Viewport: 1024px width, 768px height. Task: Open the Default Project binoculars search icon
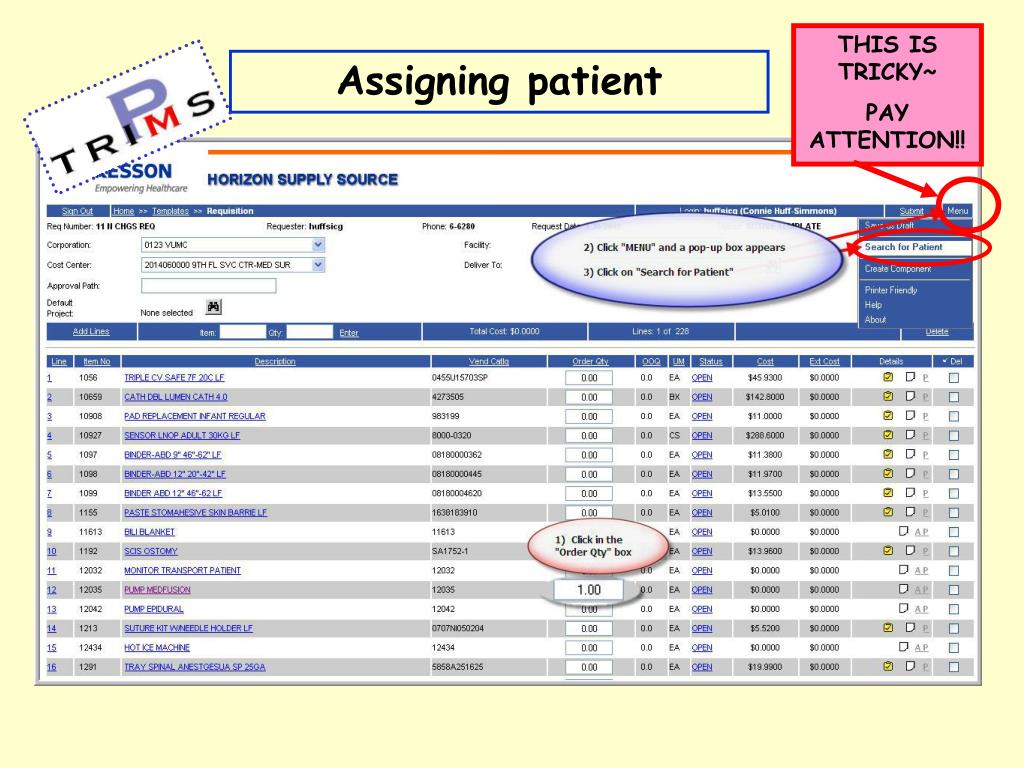(214, 306)
